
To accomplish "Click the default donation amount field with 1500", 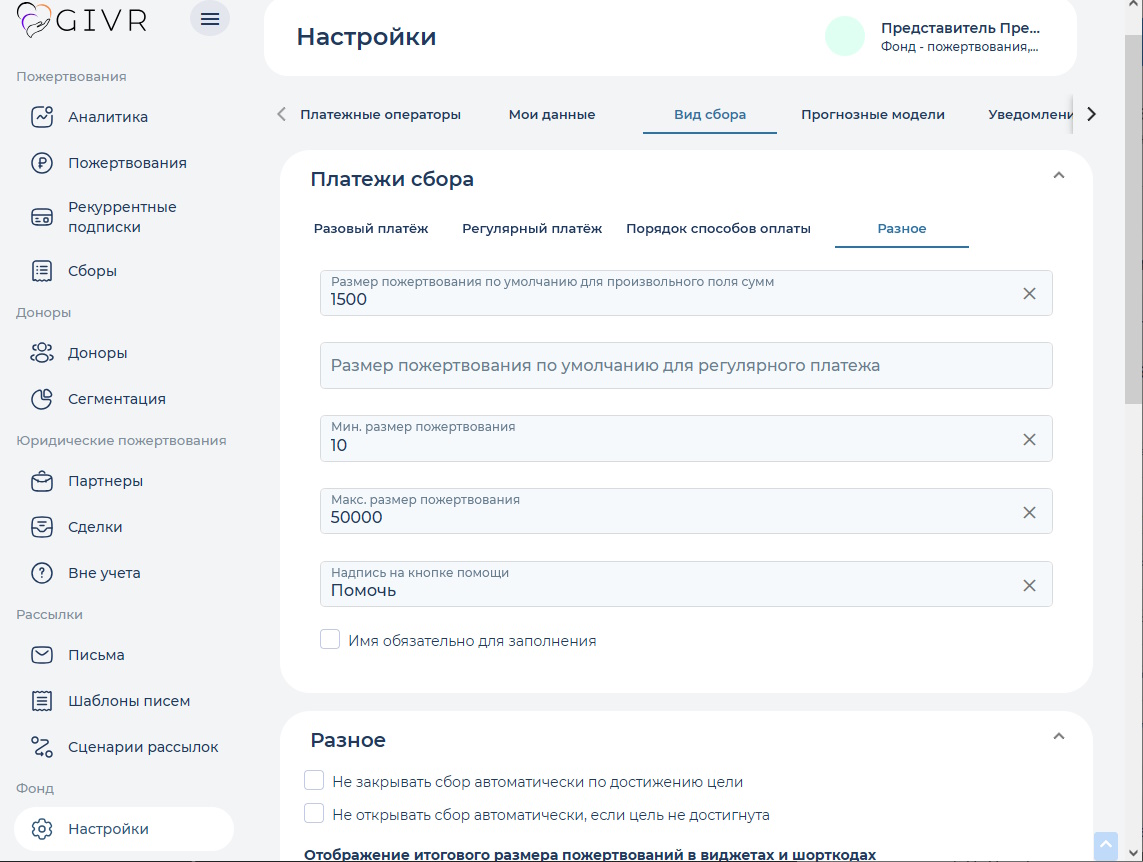I will coord(686,293).
